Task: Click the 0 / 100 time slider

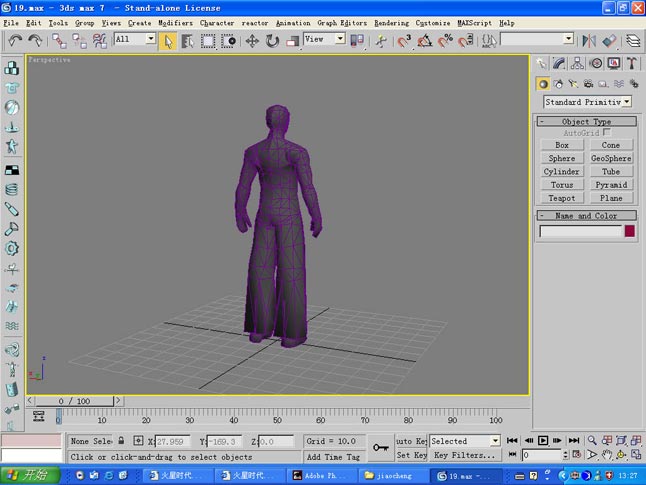Action: (74, 401)
